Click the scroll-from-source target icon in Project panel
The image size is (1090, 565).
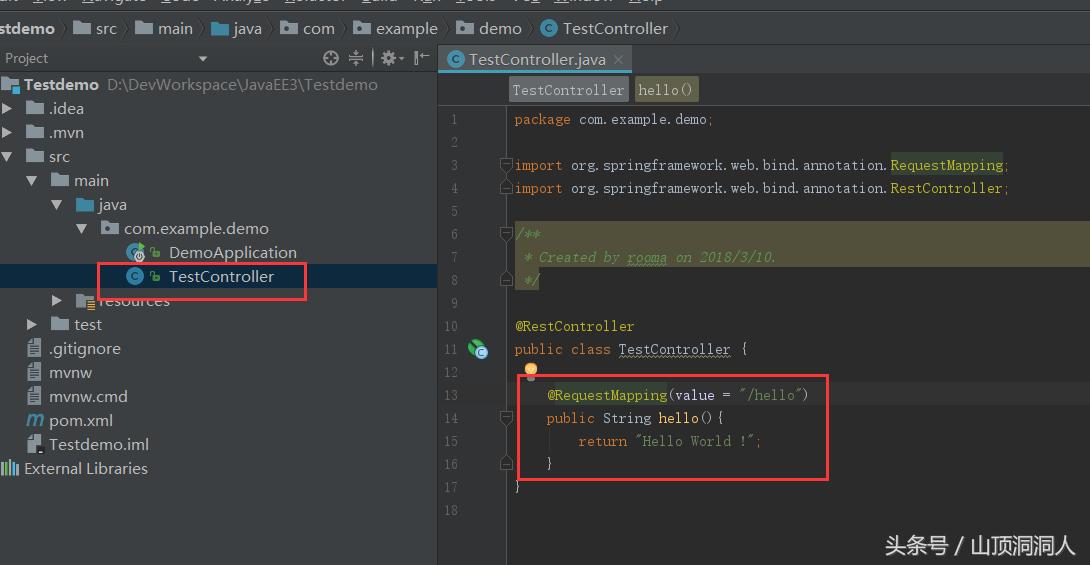331,58
